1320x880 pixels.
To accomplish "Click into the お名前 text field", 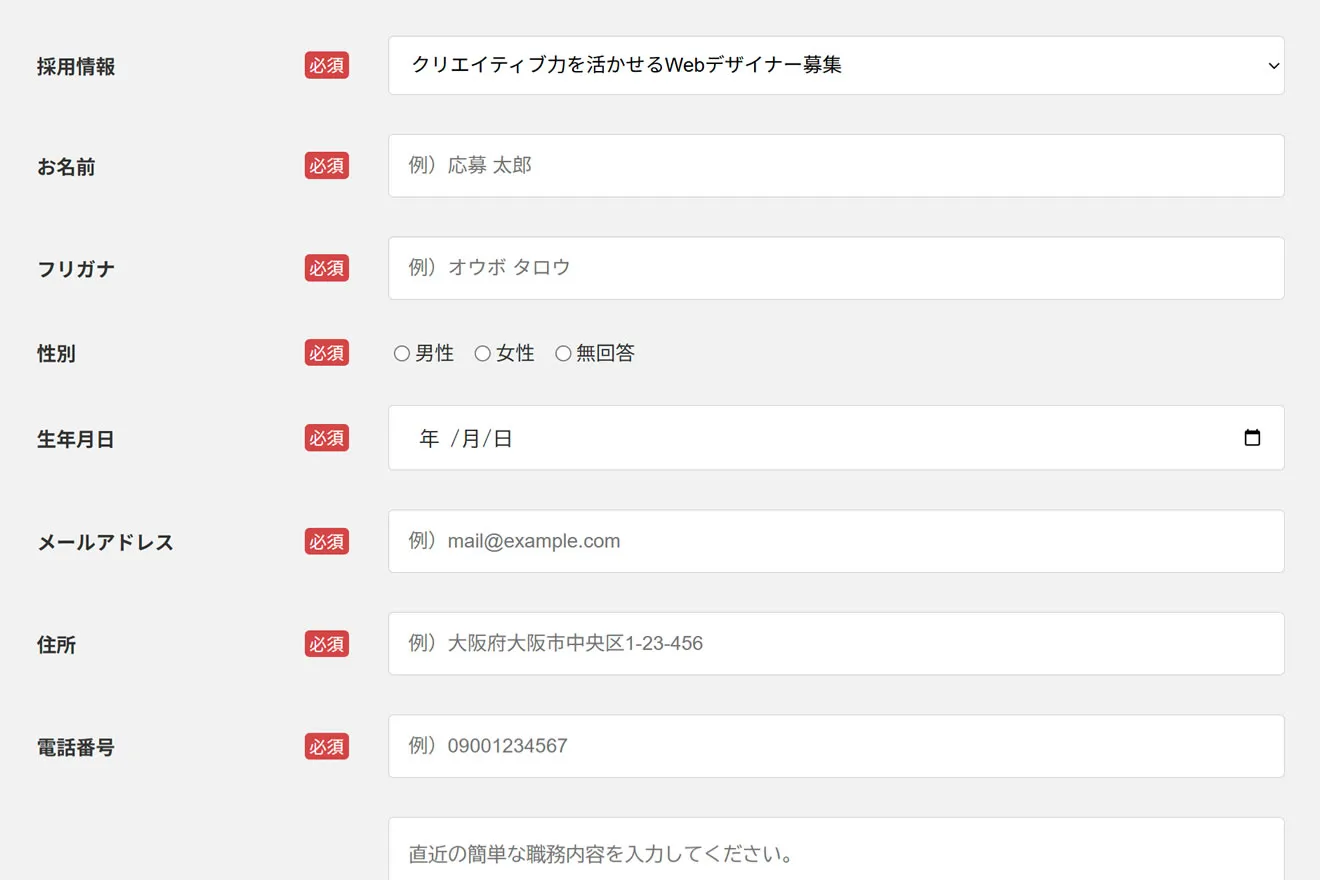I will point(835,166).
